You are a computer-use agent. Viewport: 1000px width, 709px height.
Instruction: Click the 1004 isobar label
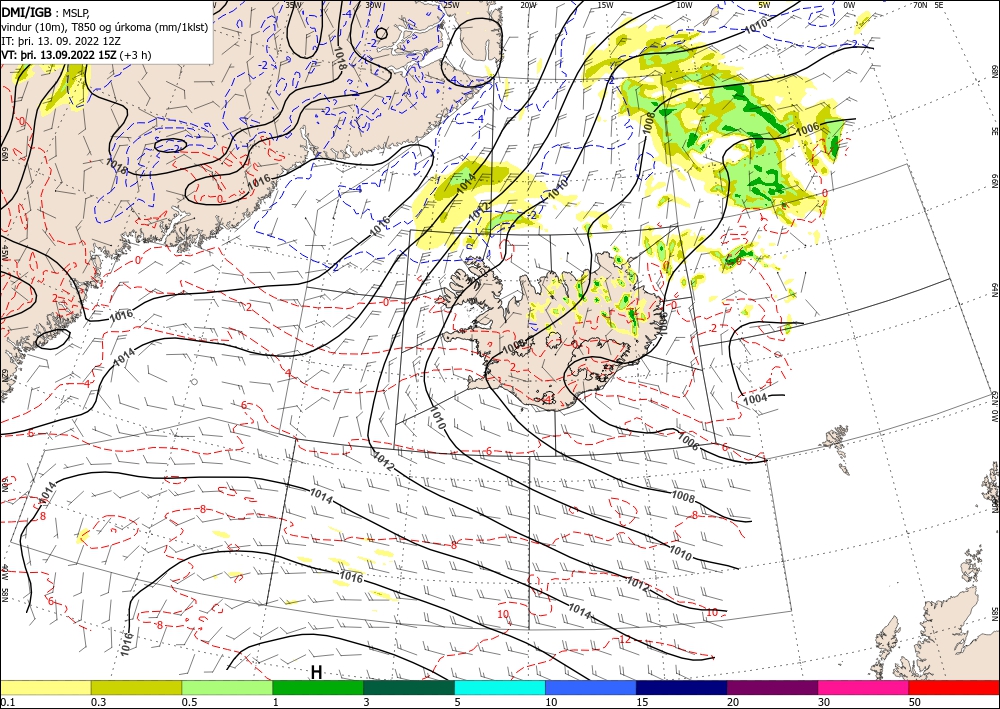click(x=756, y=398)
